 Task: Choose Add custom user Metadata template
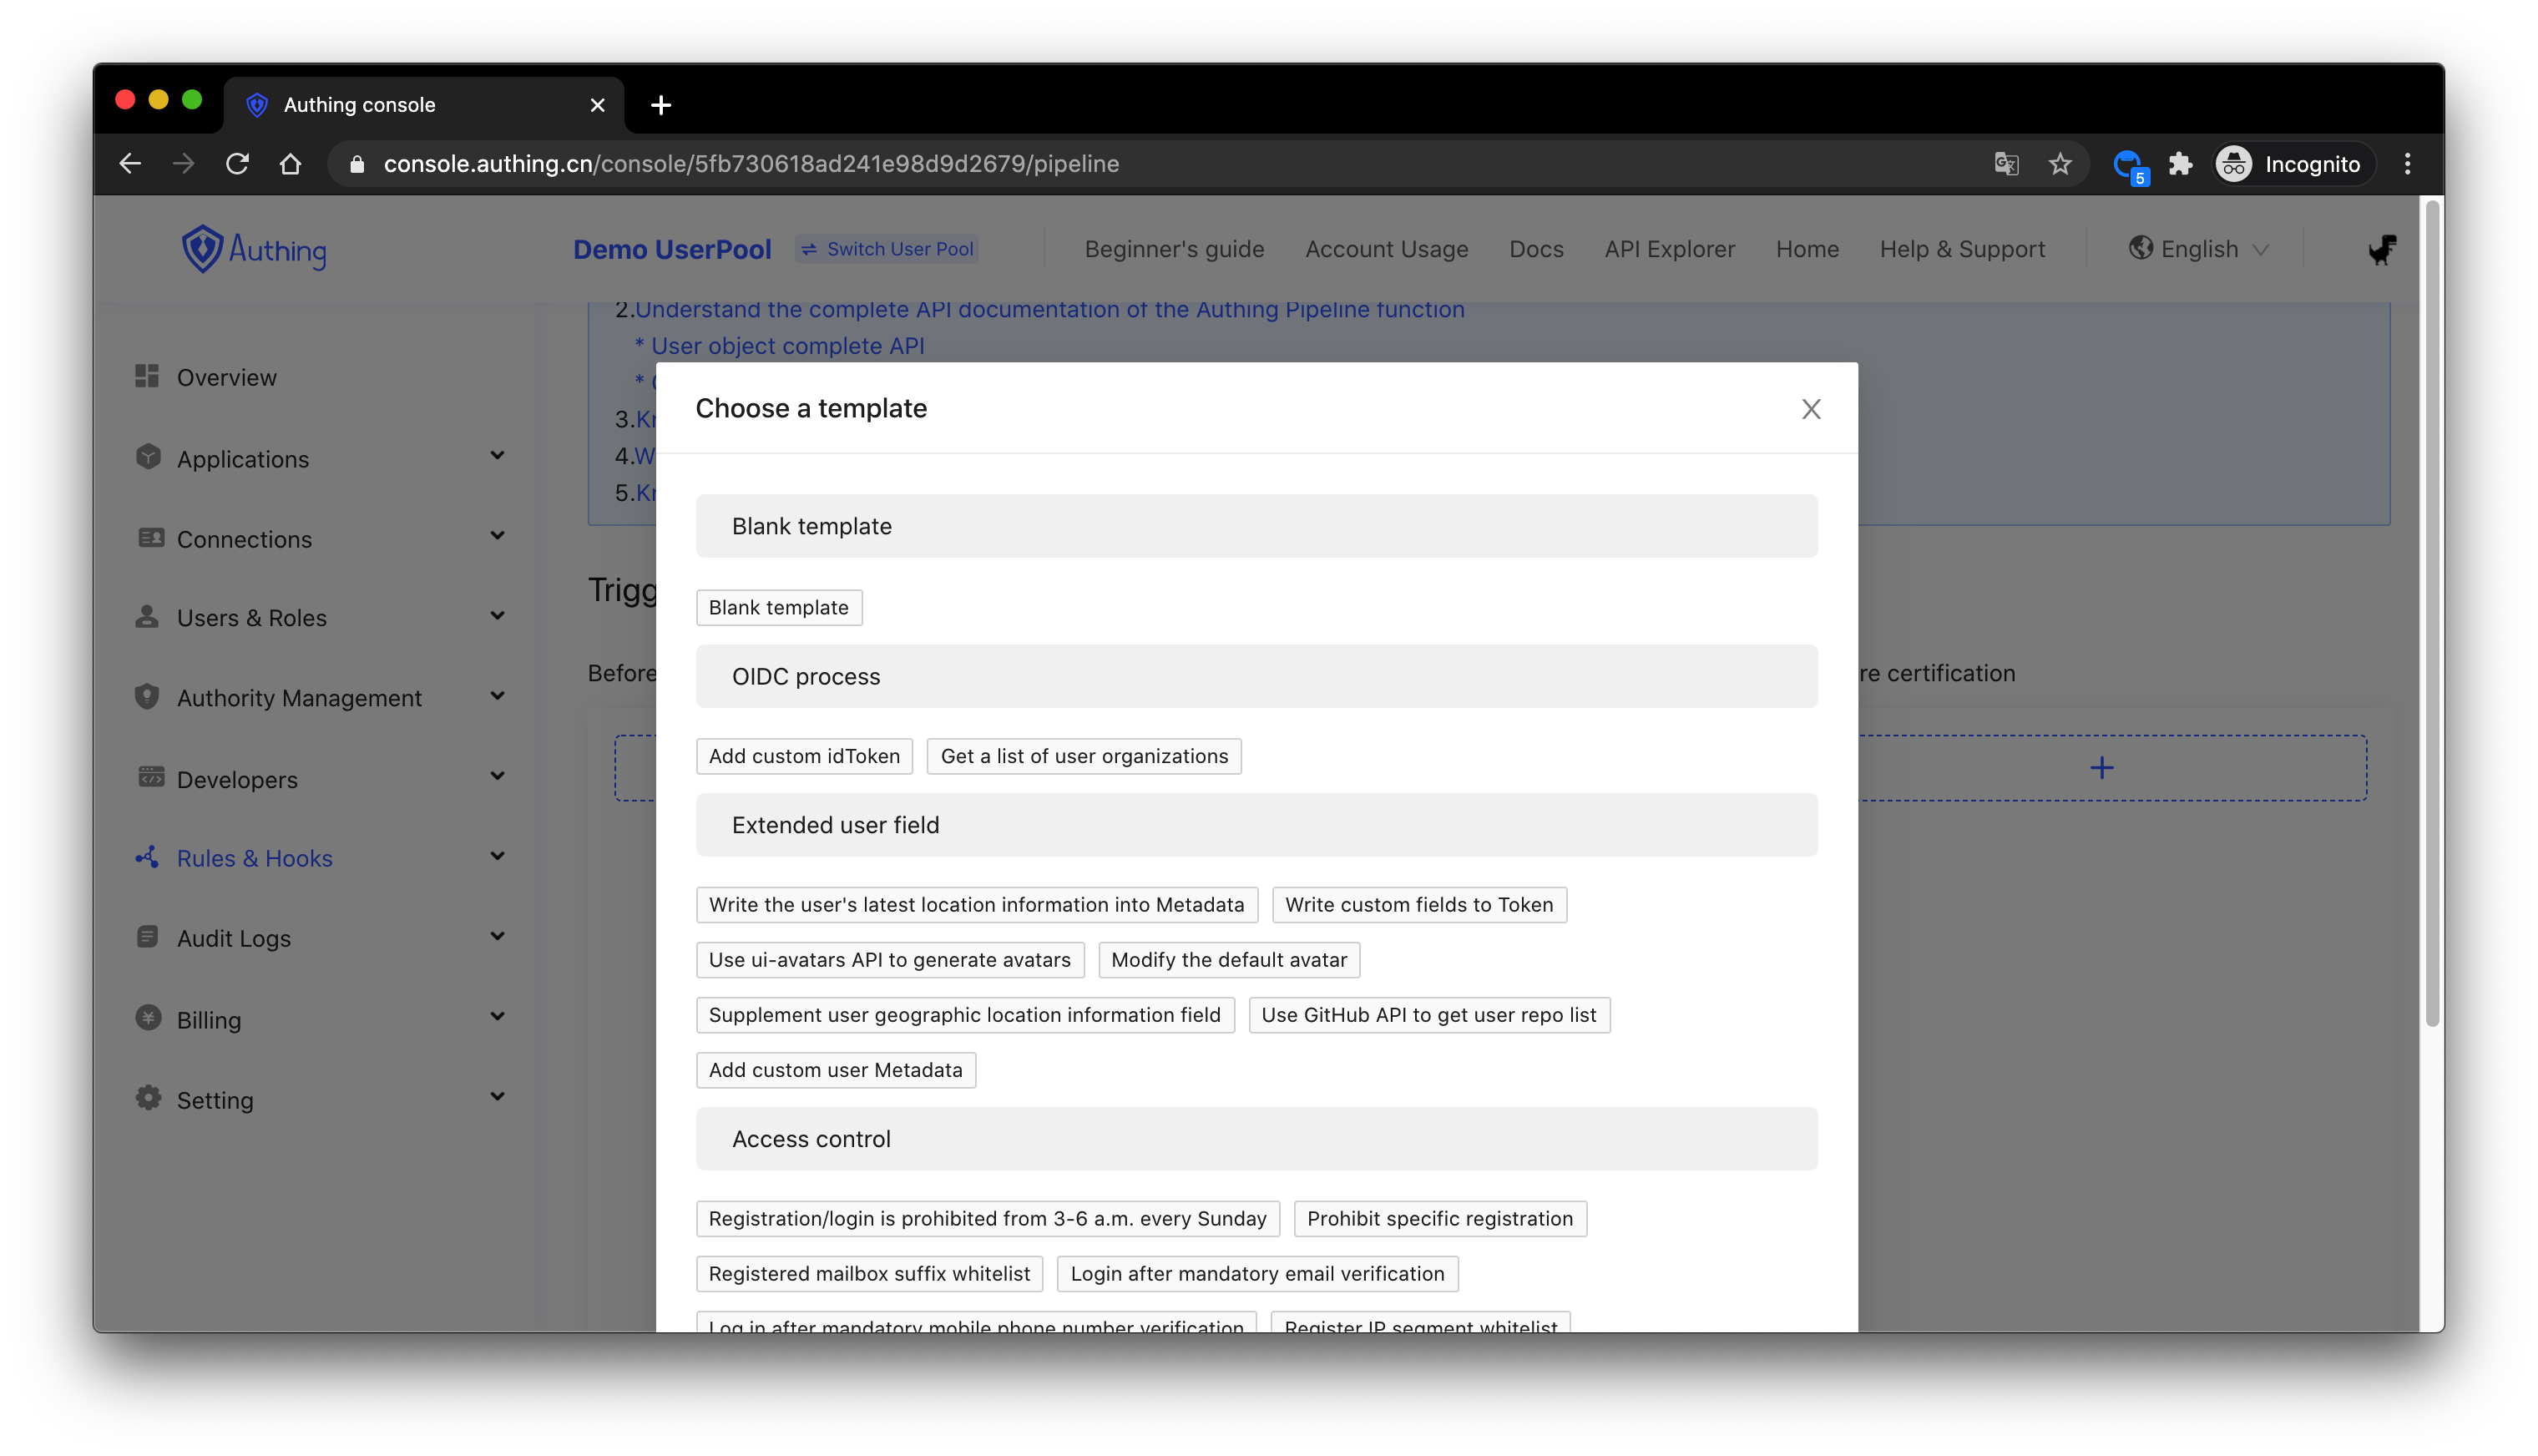coord(835,1070)
